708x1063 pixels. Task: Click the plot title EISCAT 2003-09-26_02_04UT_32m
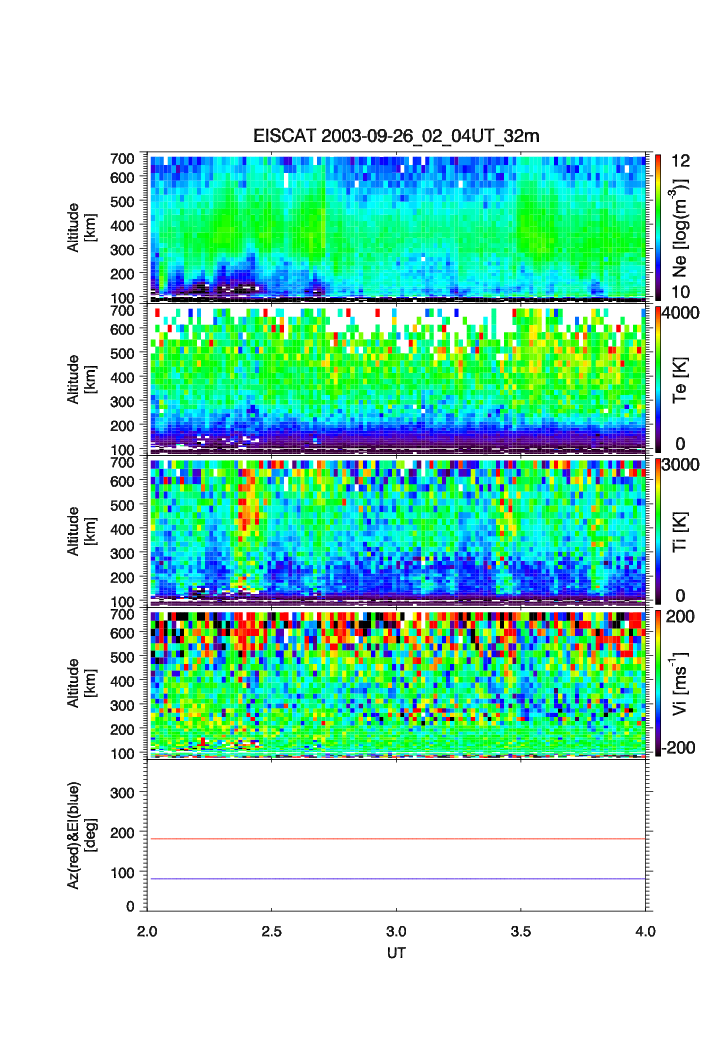click(396, 136)
